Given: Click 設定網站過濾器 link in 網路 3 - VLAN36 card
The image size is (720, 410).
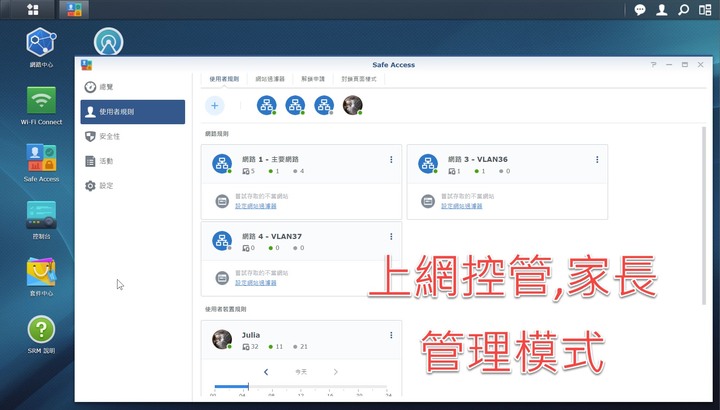Looking at the screenshot, I should click(461, 206).
